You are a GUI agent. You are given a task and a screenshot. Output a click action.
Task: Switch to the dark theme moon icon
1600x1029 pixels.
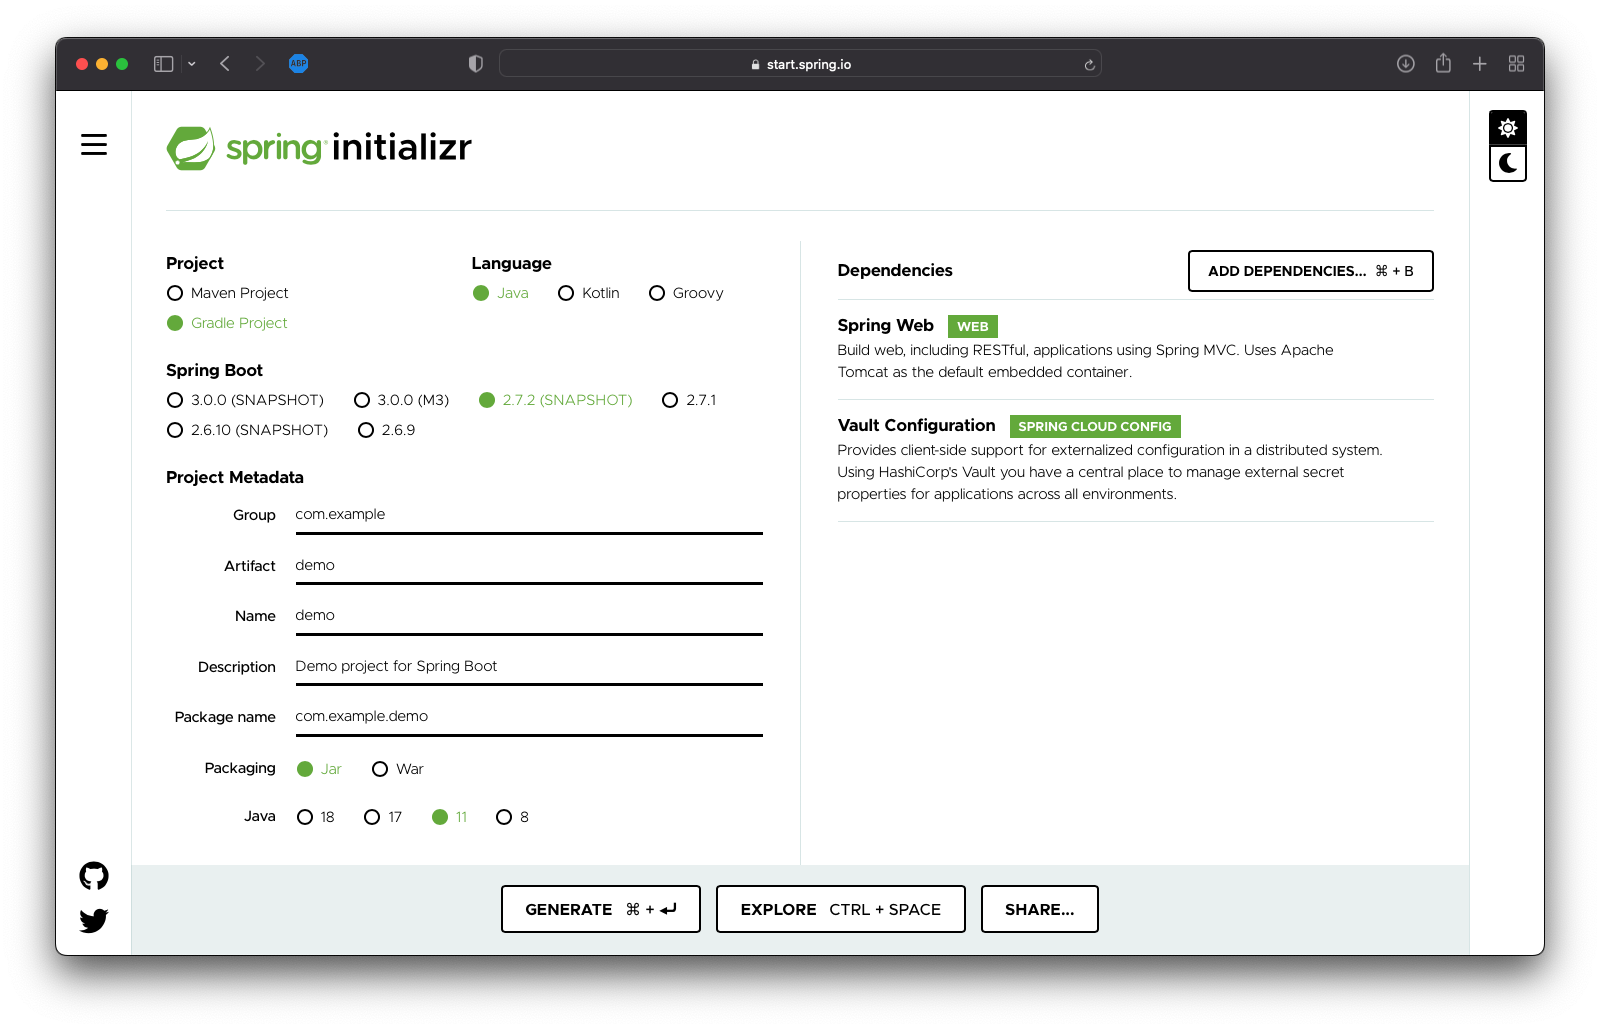click(x=1508, y=163)
